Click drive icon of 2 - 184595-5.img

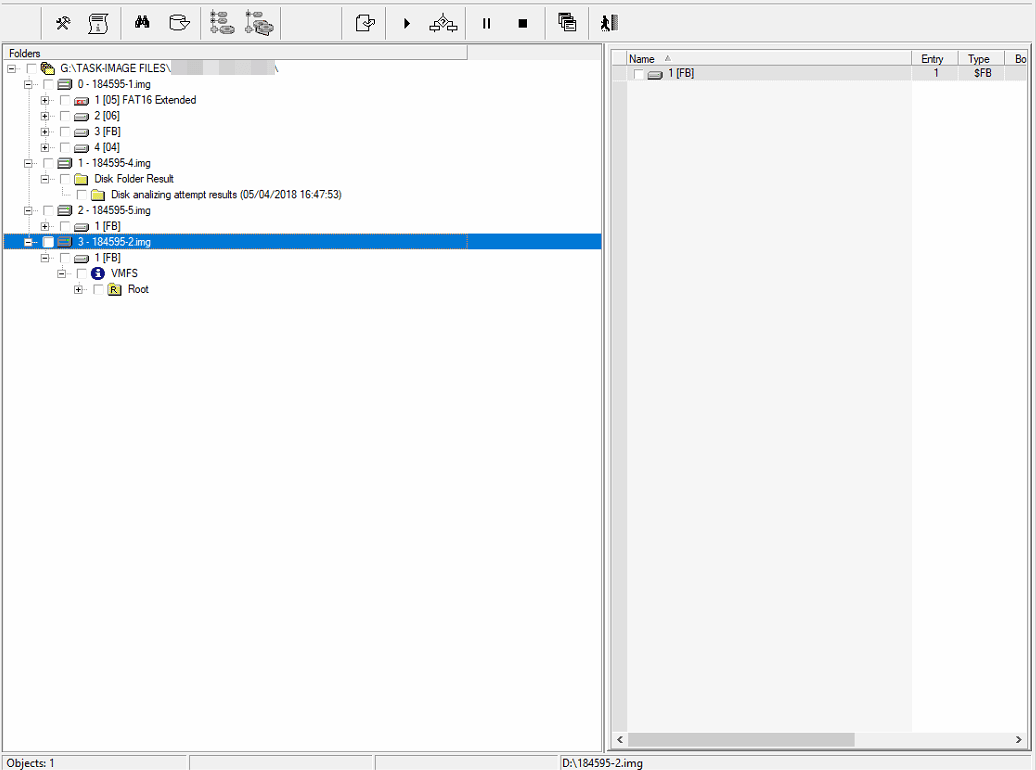pos(65,210)
